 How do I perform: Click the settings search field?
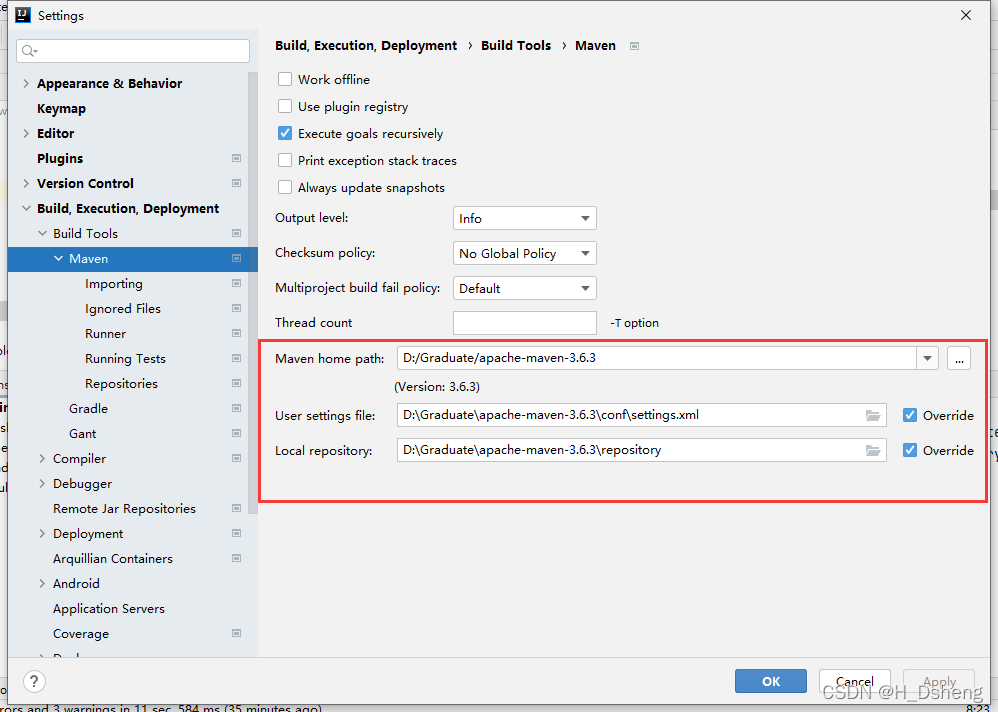tap(133, 51)
